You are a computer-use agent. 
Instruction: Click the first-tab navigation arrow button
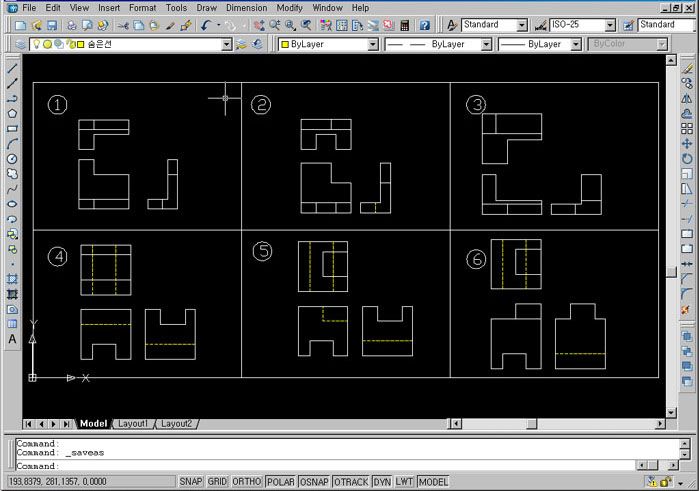tap(28, 424)
